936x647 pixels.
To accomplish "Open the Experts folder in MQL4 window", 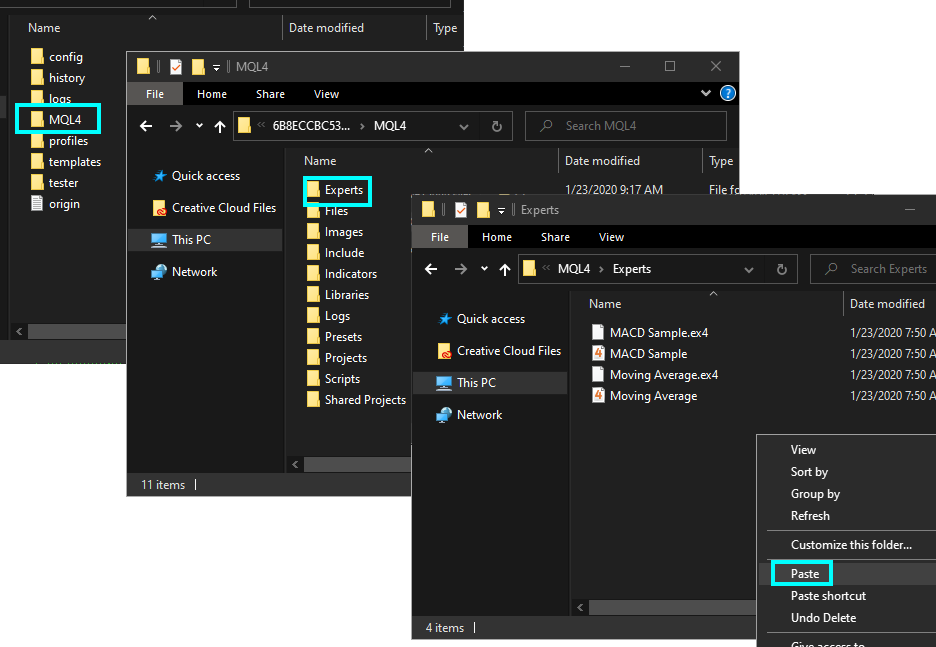I will pyautogui.click(x=335, y=190).
